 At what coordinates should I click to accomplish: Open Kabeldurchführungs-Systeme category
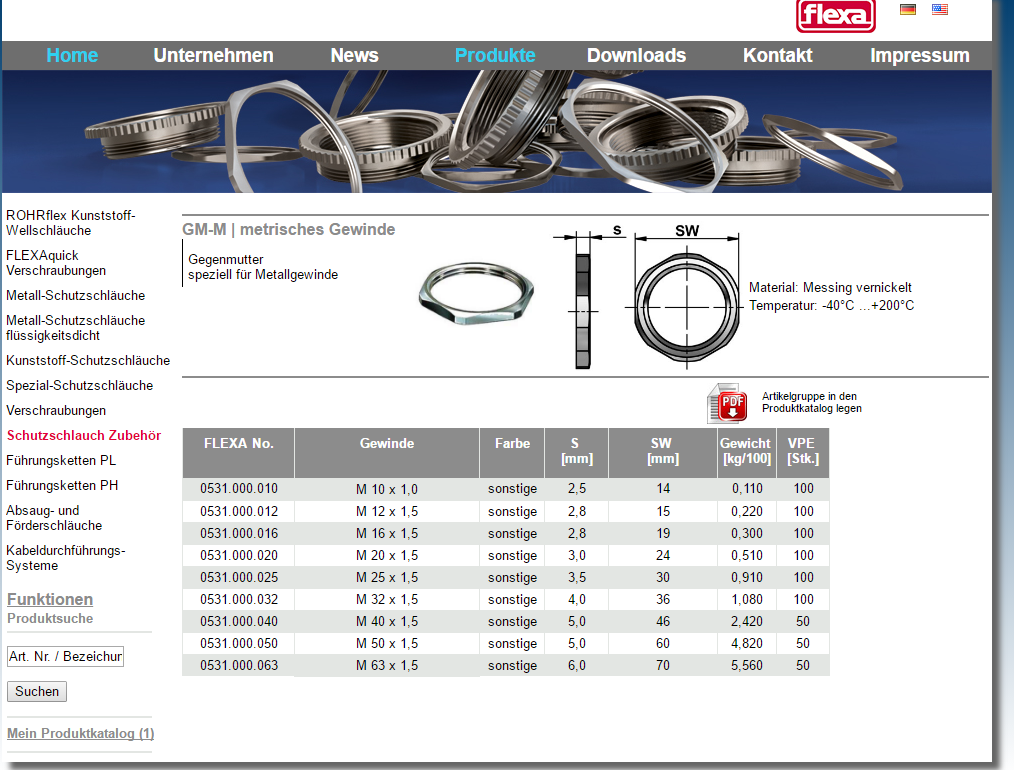pos(65,558)
